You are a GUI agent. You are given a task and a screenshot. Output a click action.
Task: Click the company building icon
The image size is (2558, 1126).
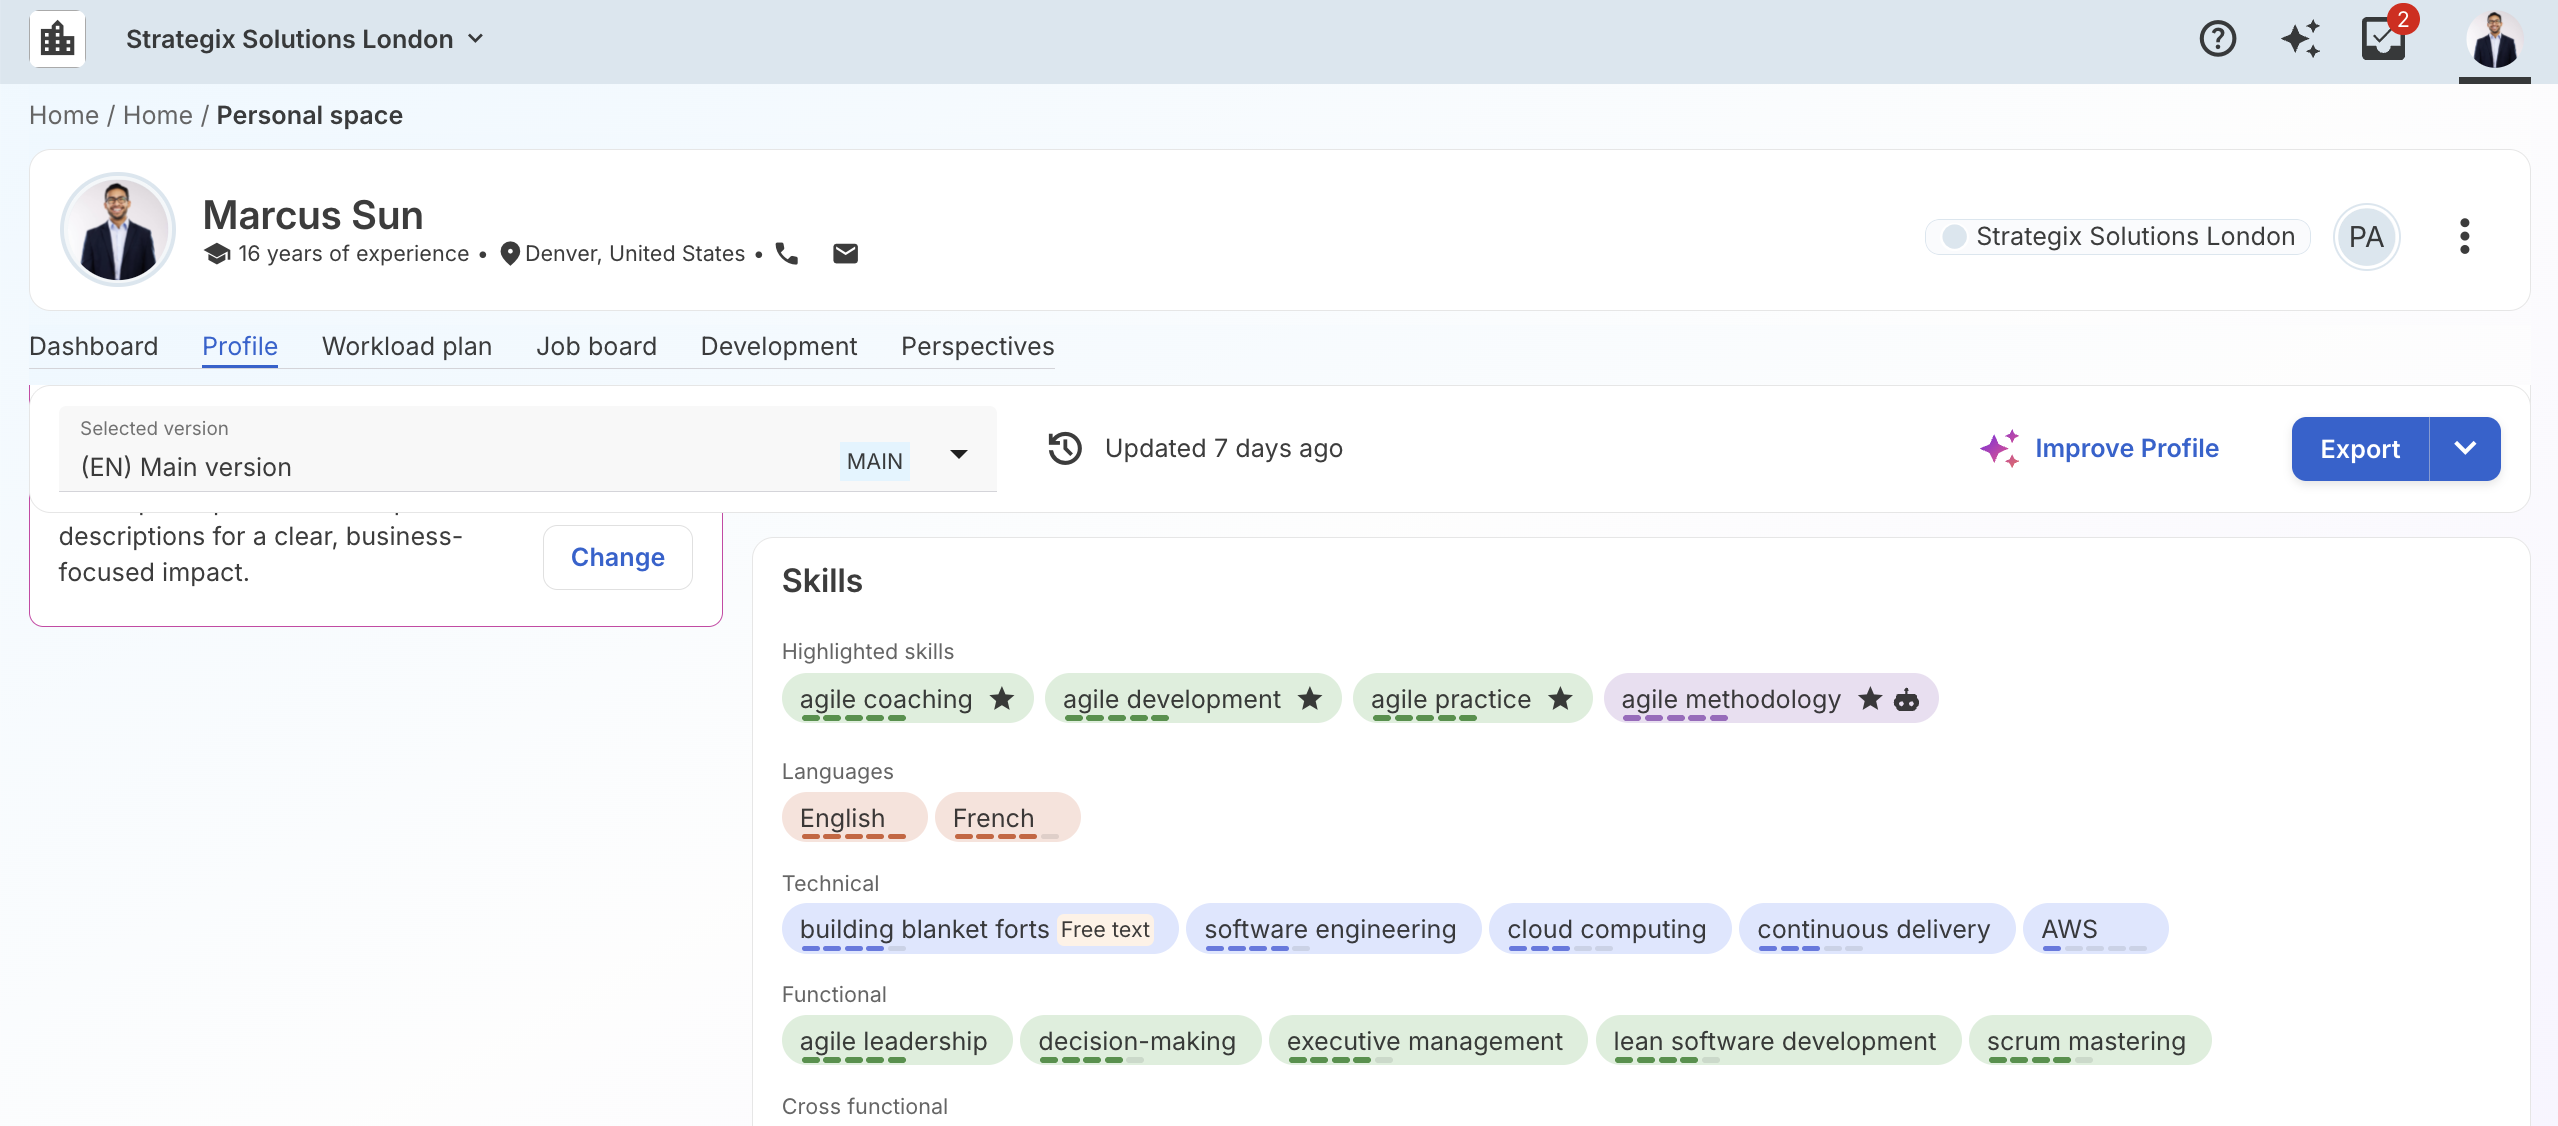click(x=57, y=39)
